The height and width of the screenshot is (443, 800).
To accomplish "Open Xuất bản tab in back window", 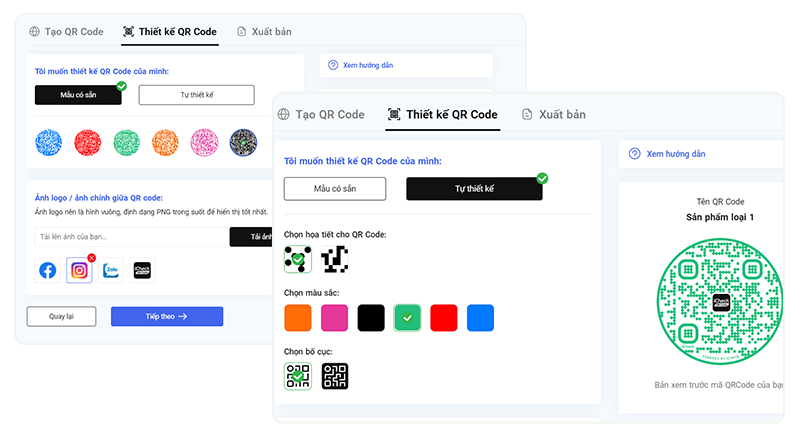I will 264,32.
